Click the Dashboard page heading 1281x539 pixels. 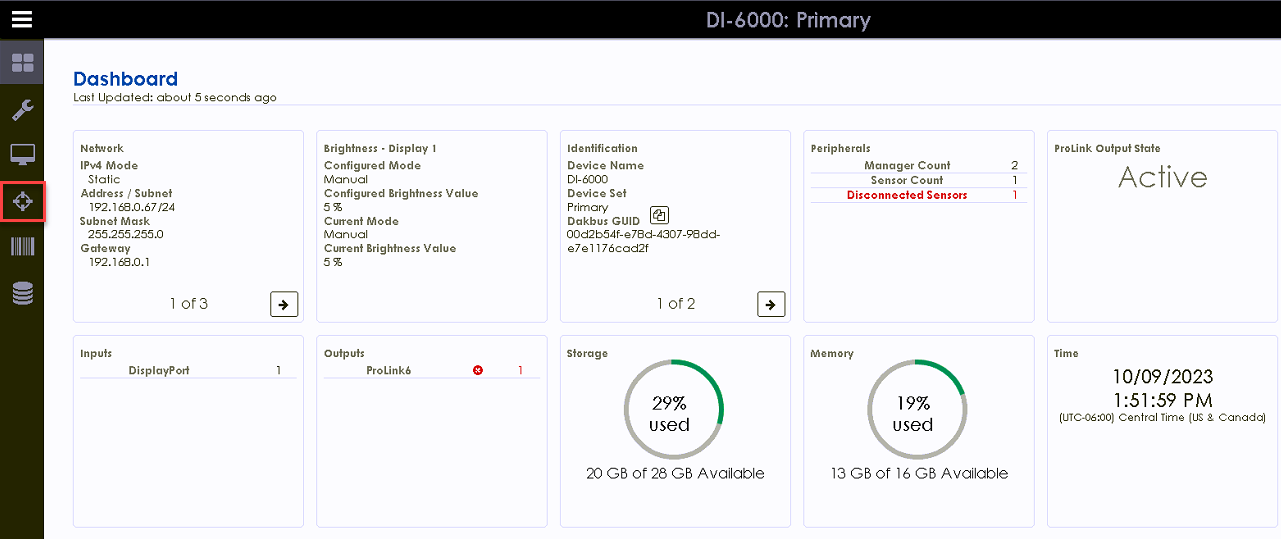coord(126,79)
